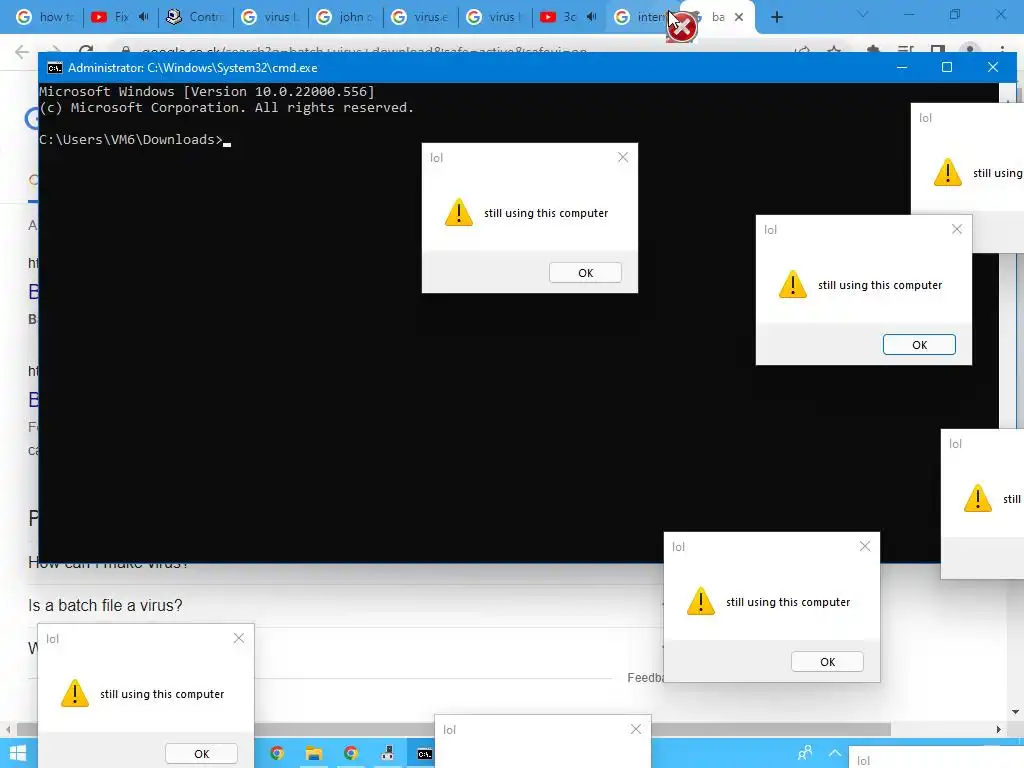Click the warning icon in the dialog with highlighted OK
The height and width of the screenshot is (768, 1024).
(793, 284)
